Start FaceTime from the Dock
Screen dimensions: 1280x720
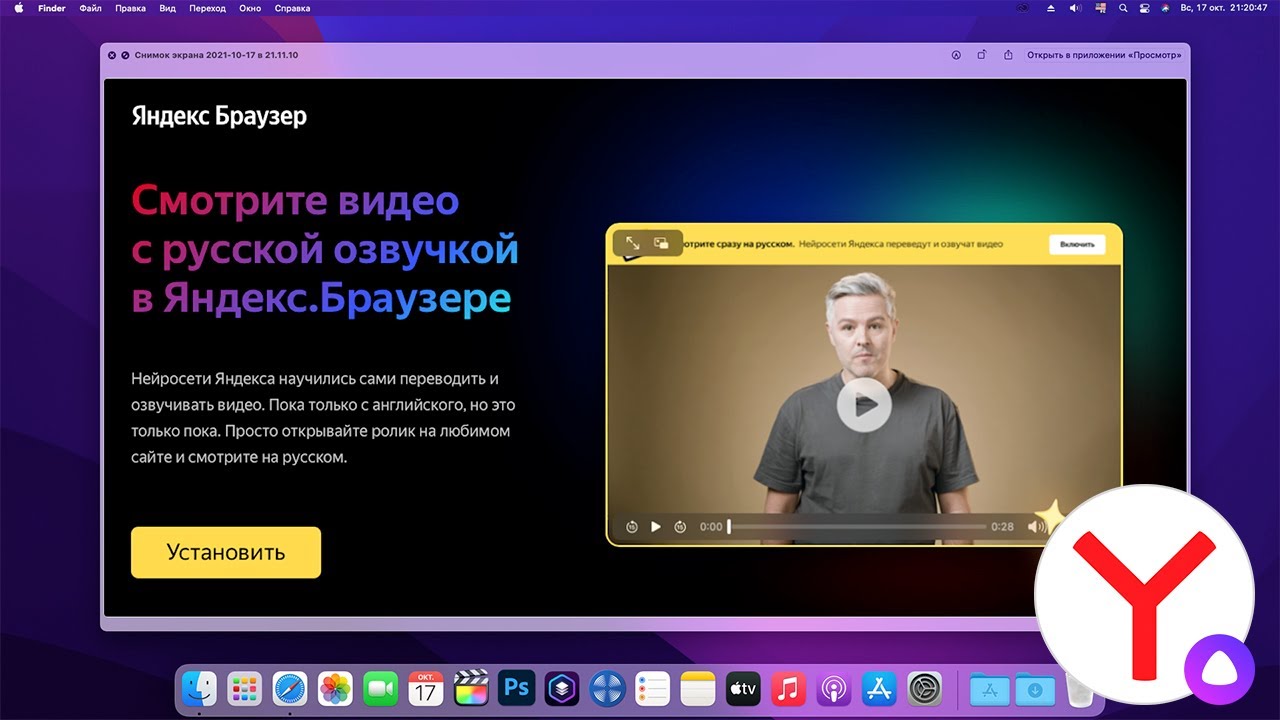380,689
